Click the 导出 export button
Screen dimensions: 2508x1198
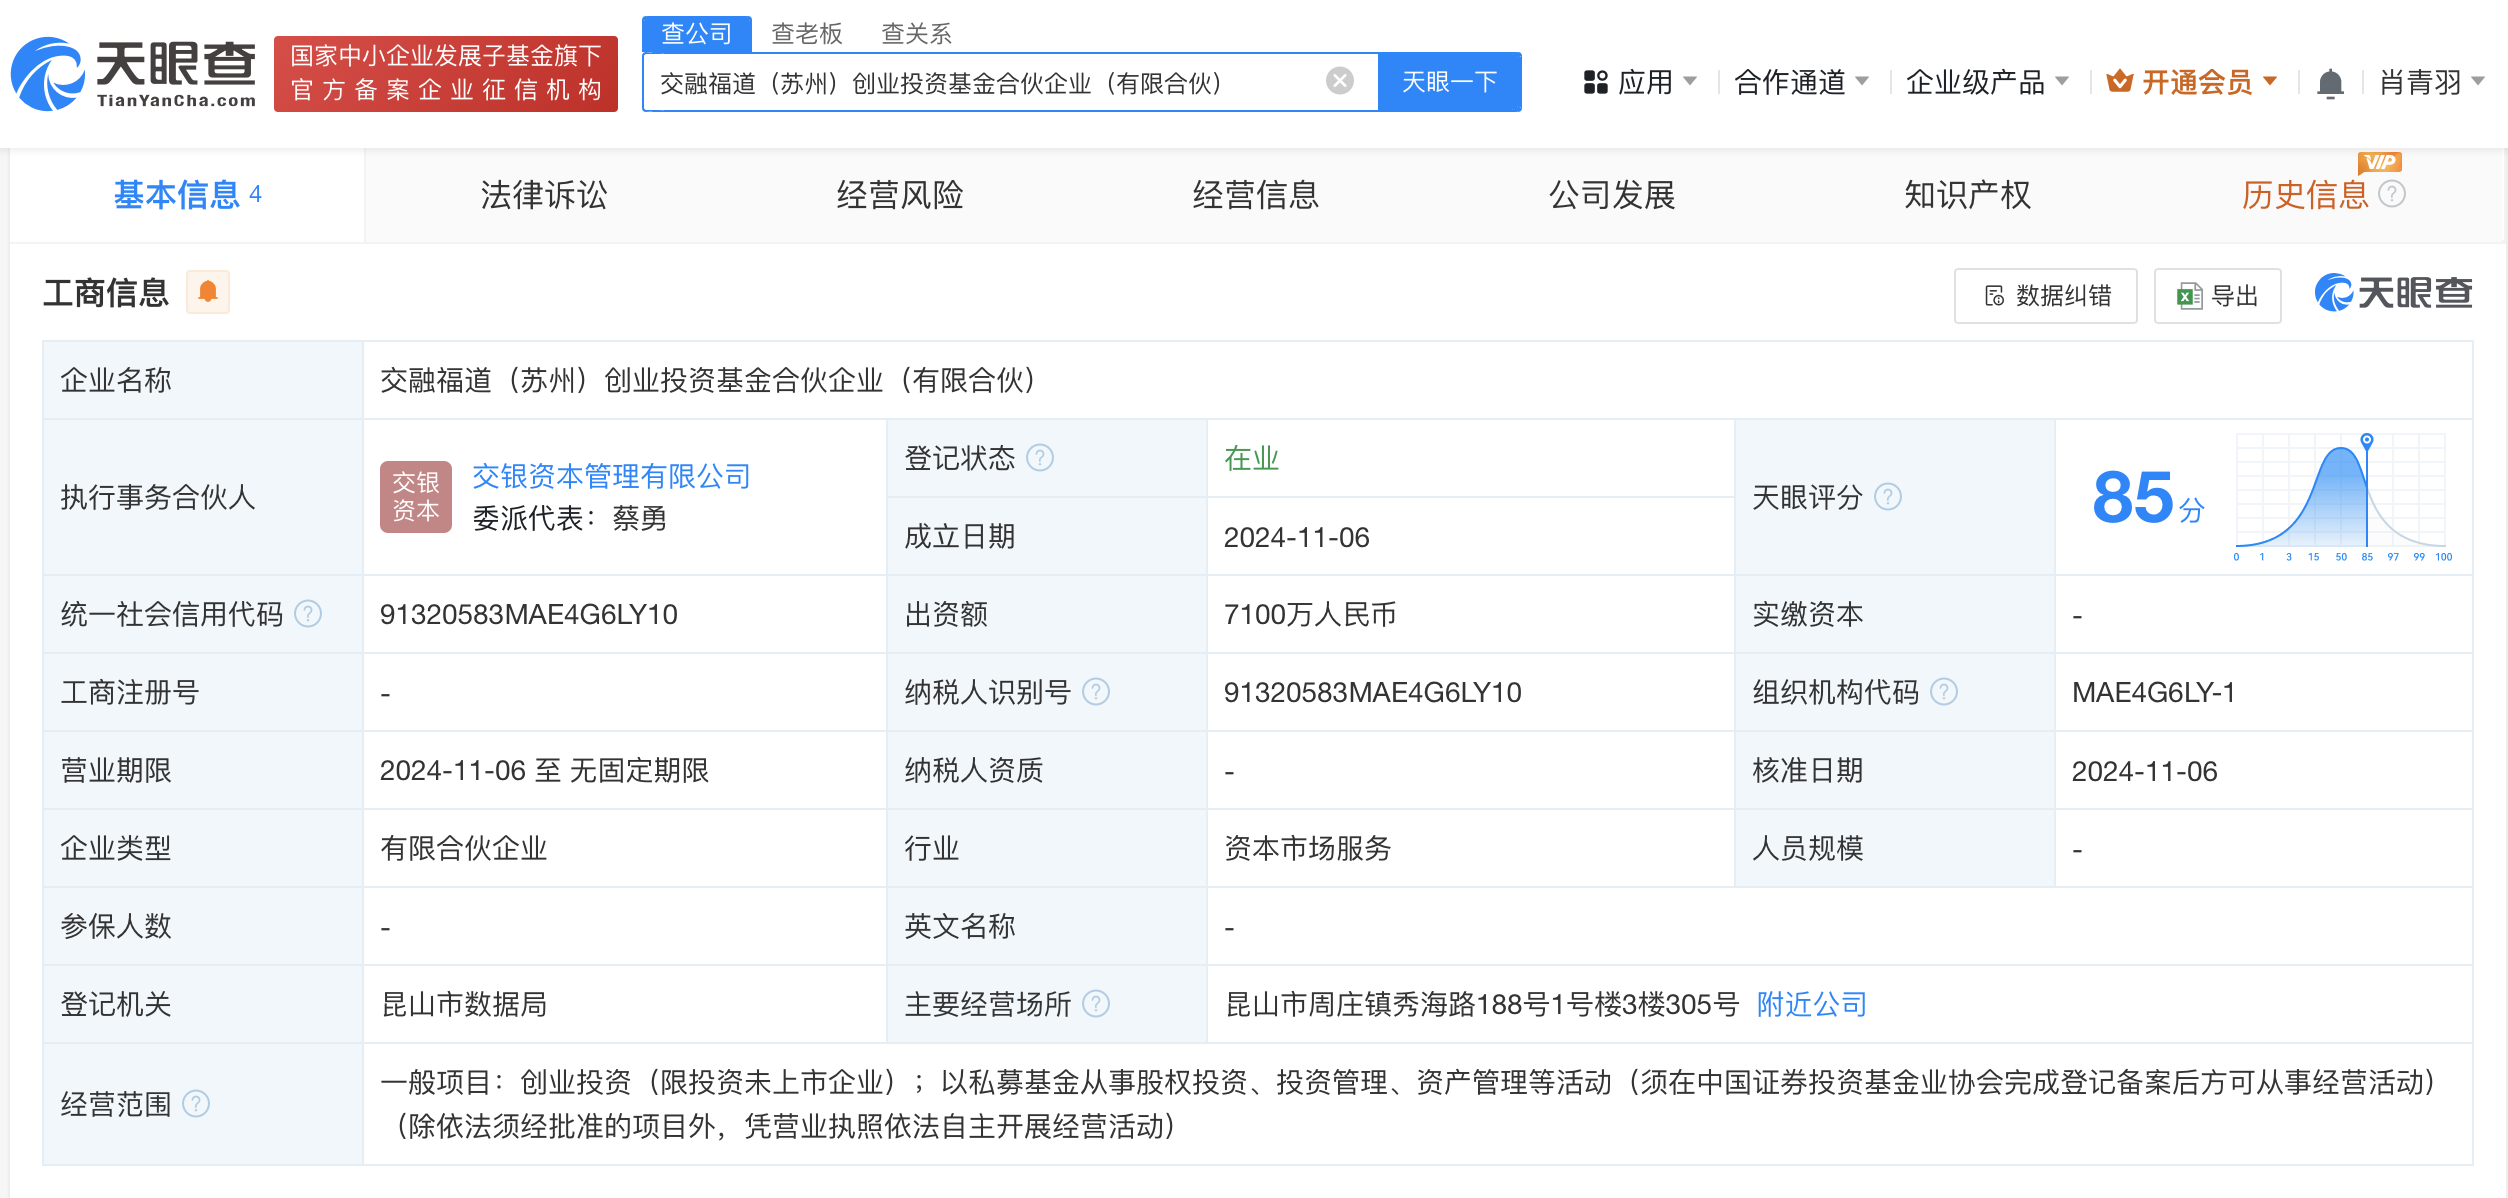(2217, 296)
